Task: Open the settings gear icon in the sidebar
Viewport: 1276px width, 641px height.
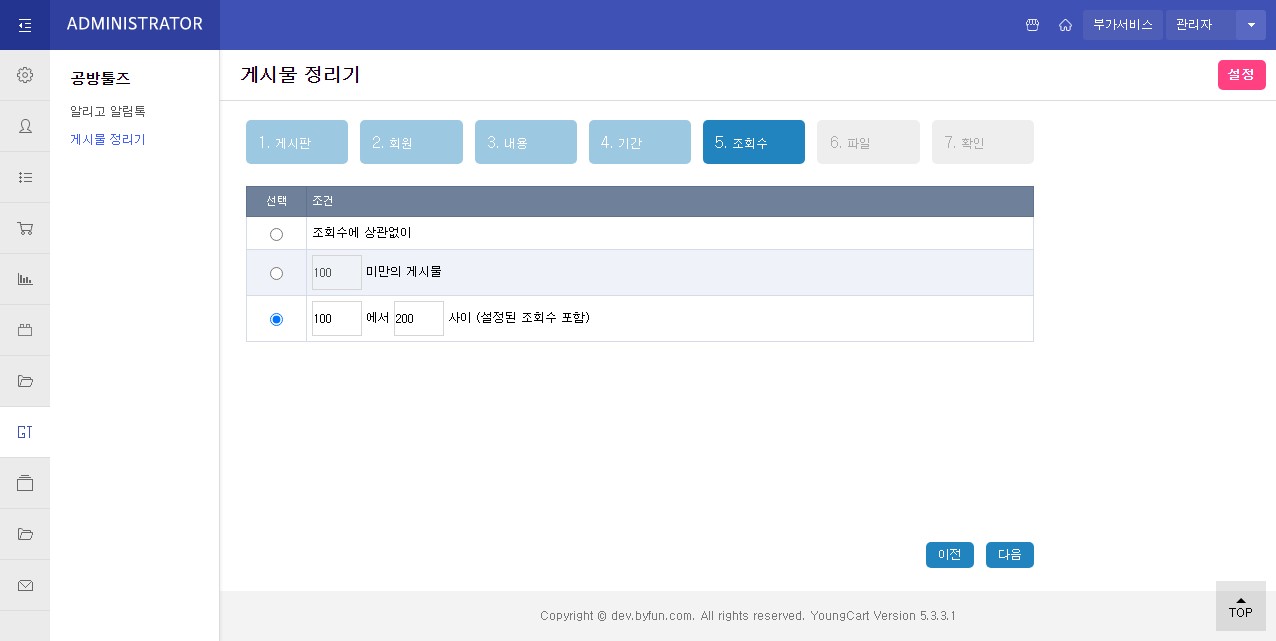Action: tap(25, 75)
